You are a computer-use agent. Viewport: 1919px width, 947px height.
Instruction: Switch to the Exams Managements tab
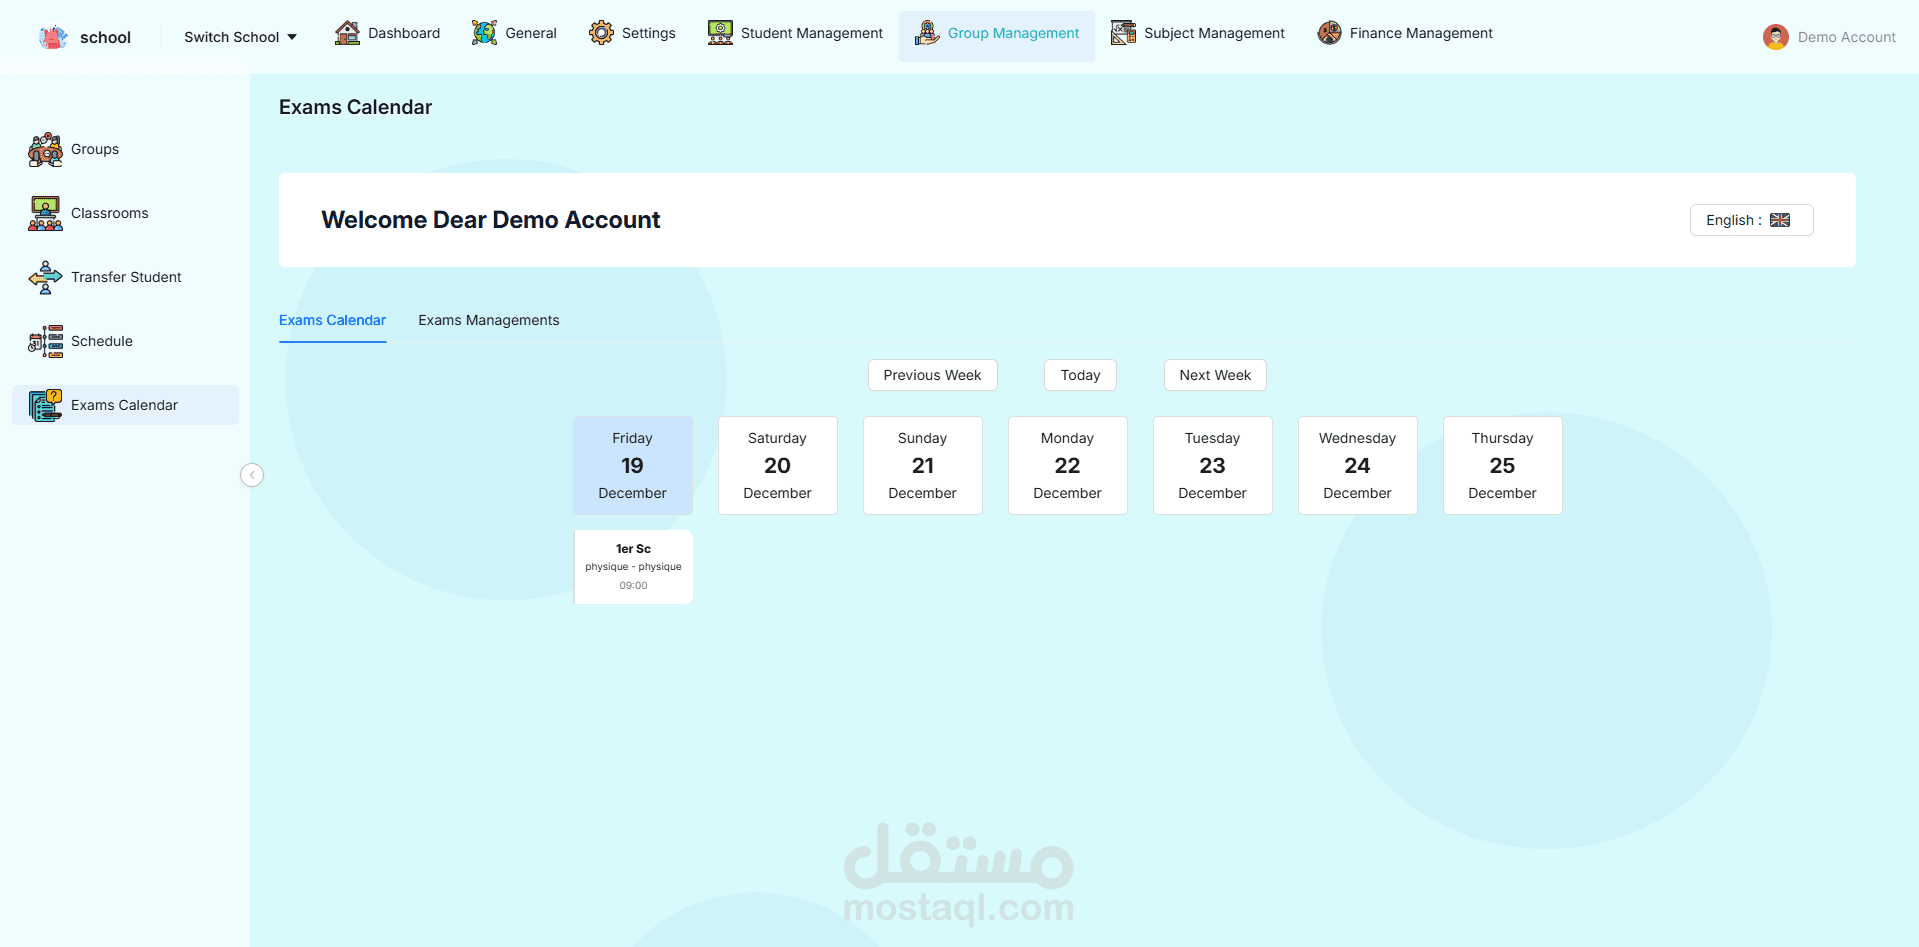(488, 320)
